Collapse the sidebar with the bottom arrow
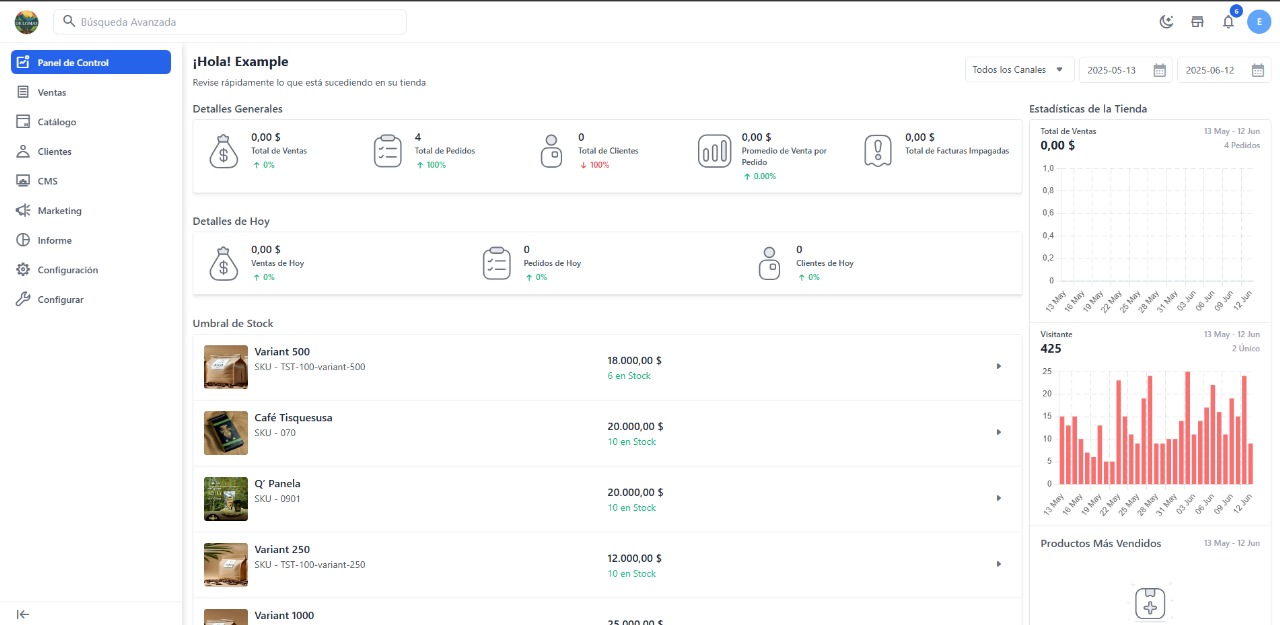 click(x=22, y=614)
